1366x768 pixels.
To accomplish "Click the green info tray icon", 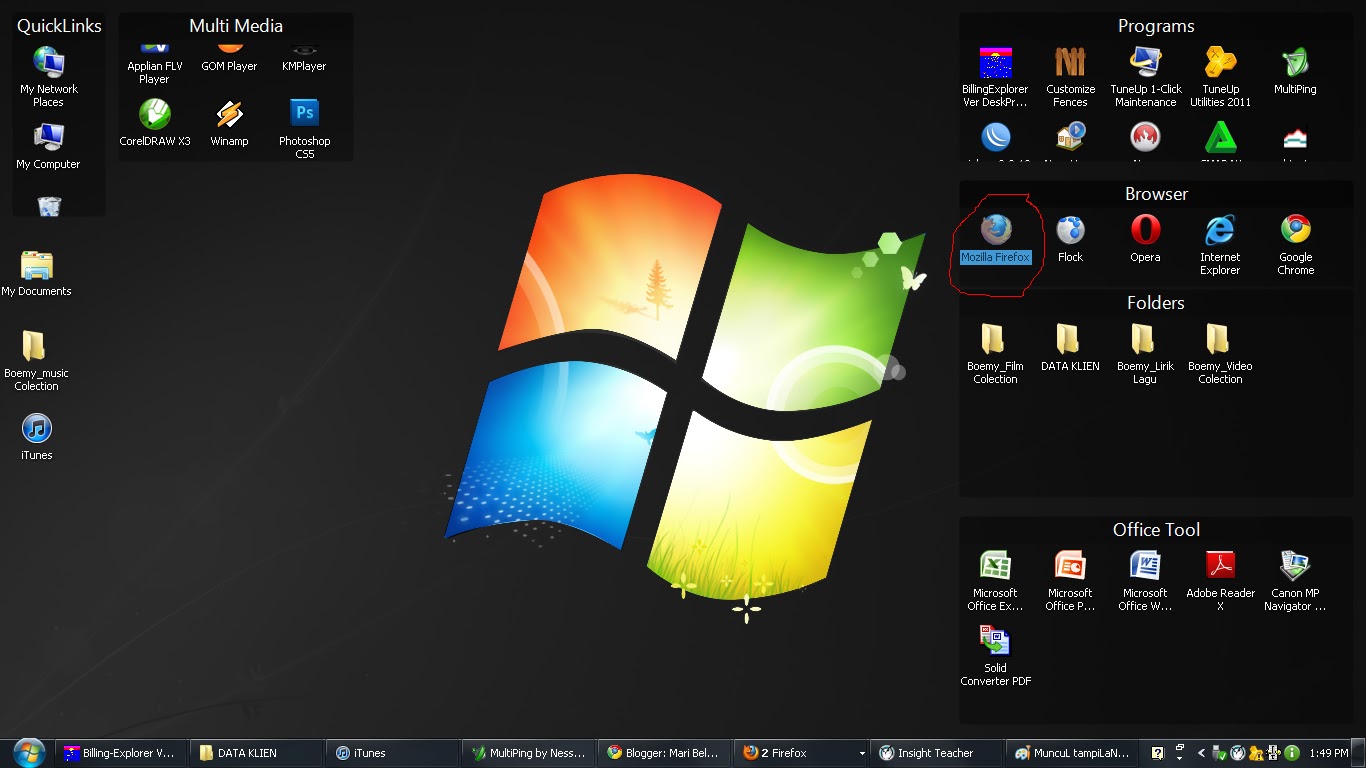I will [x=1292, y=753].
